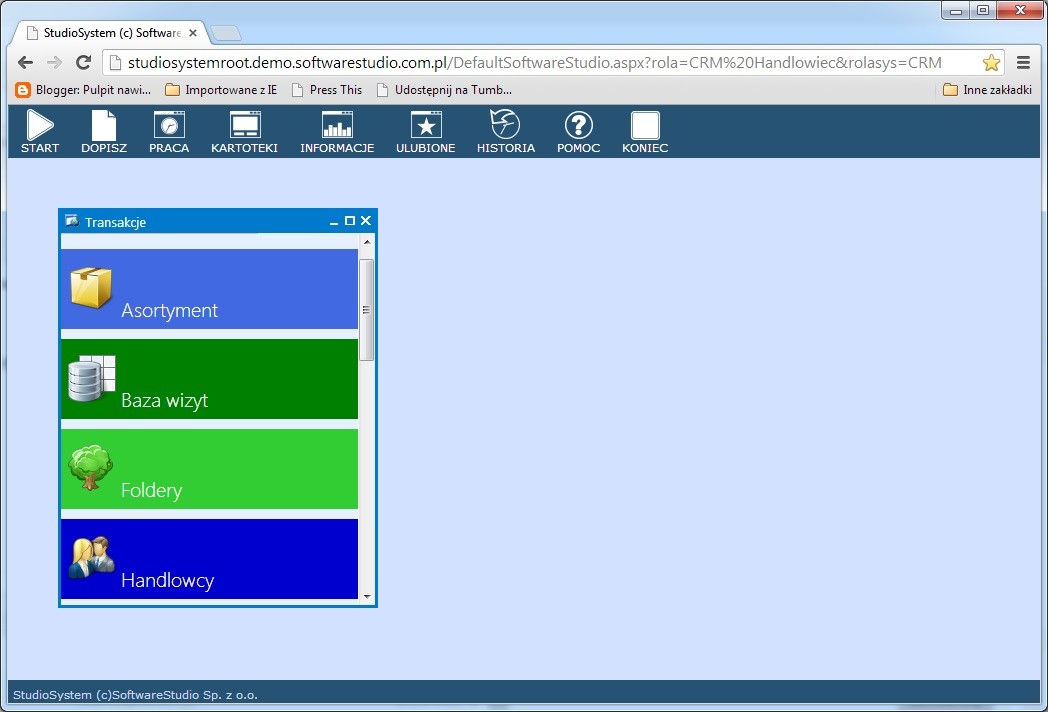The height and width of the screenshot is (712, 1048).
Task: Click the Foldery tree icon
Action: 90,467
